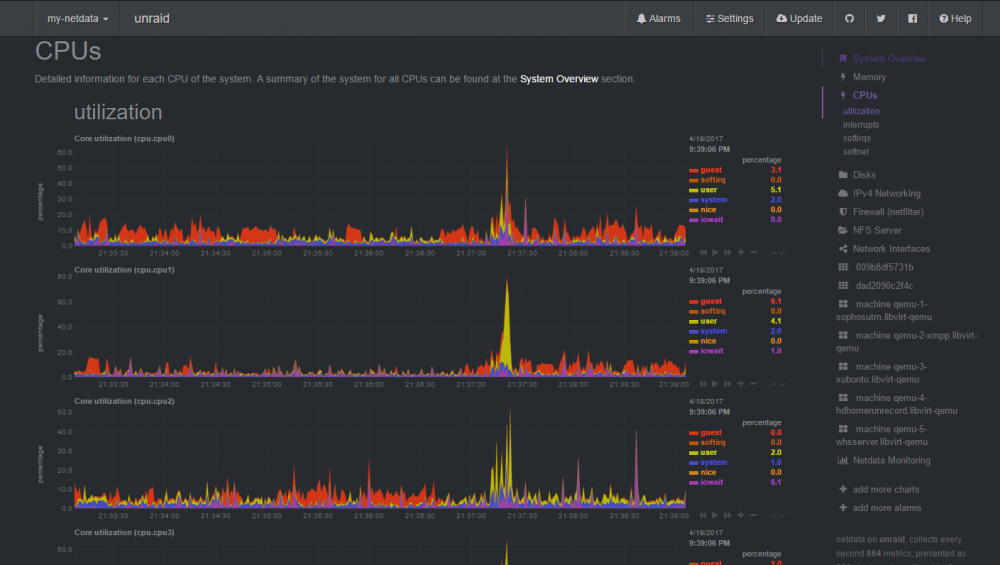Open the Settings menu item
The image size is (1000, 565).
tap(730, 18)
